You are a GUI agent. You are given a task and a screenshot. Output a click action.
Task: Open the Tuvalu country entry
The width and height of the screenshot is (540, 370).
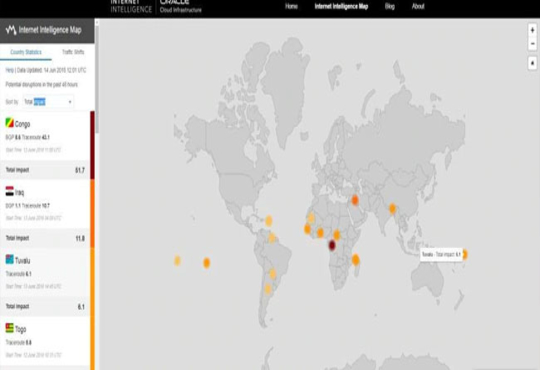[45, 272]
